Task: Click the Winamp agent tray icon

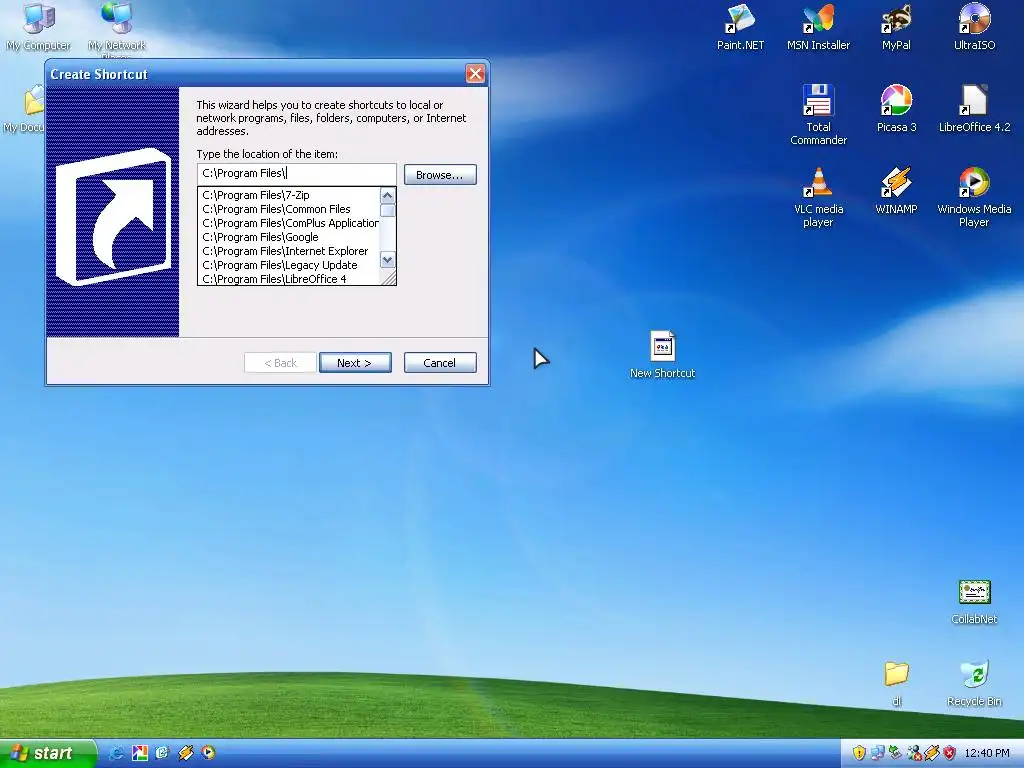Action: [932, 753]
